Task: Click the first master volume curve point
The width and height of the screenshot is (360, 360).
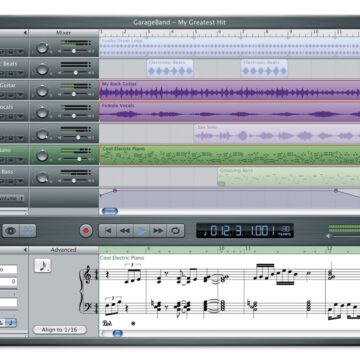Action: pos(115,190)
